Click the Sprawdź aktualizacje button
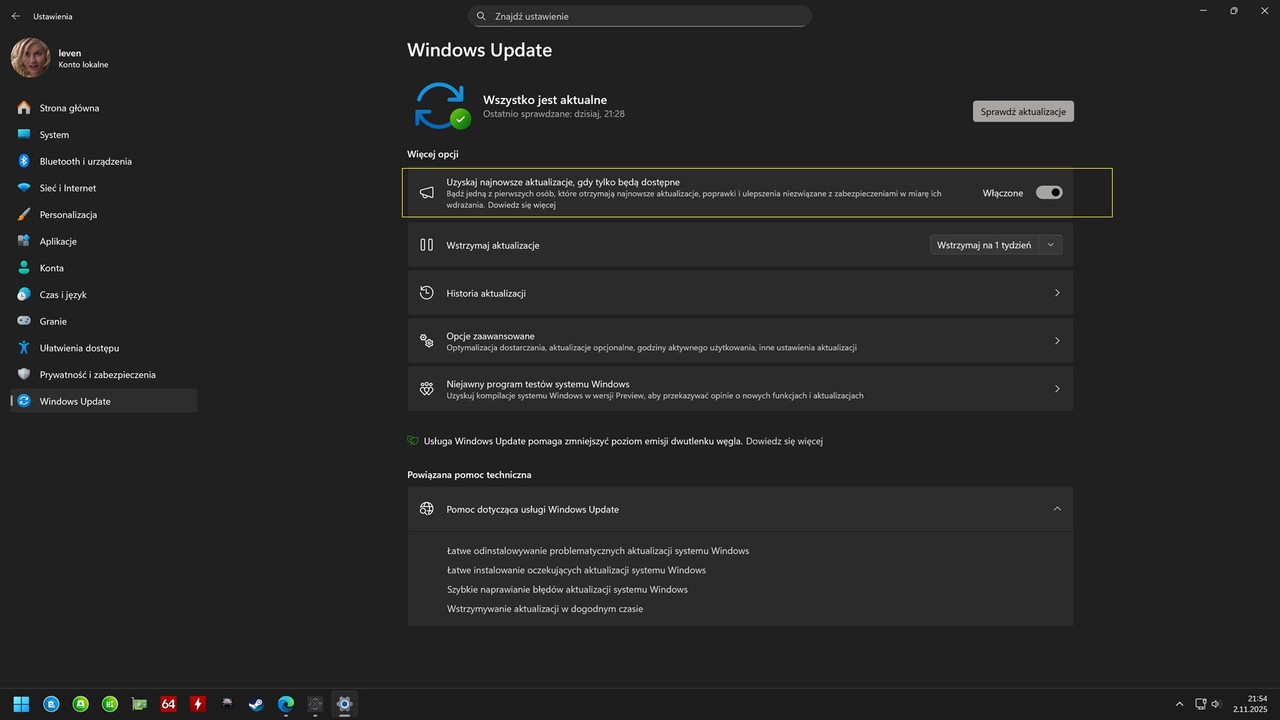 pos(1023,111)
